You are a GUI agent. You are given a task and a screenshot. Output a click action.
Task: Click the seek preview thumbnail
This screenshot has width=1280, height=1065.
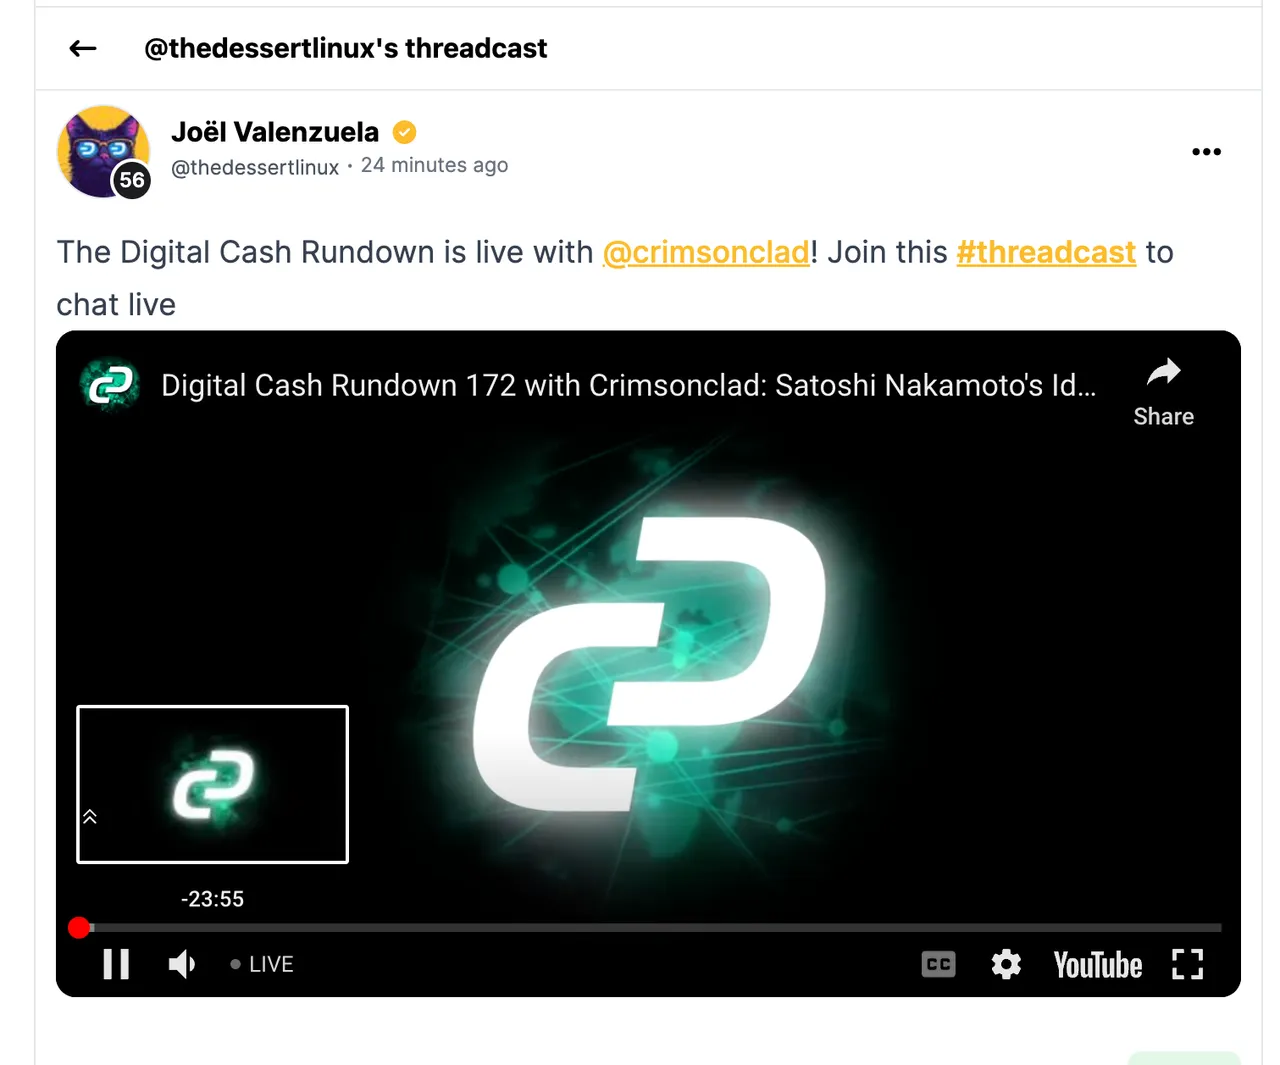pyautogui.click(x=213, y=784)
